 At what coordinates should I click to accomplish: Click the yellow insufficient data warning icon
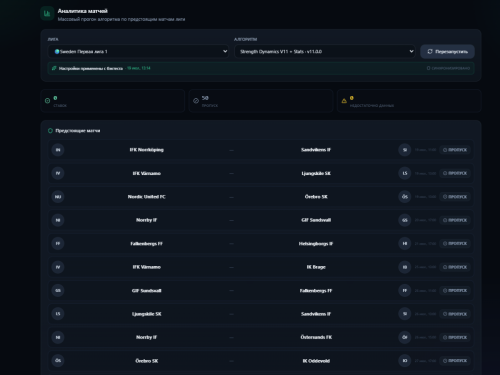pos(344,101)
